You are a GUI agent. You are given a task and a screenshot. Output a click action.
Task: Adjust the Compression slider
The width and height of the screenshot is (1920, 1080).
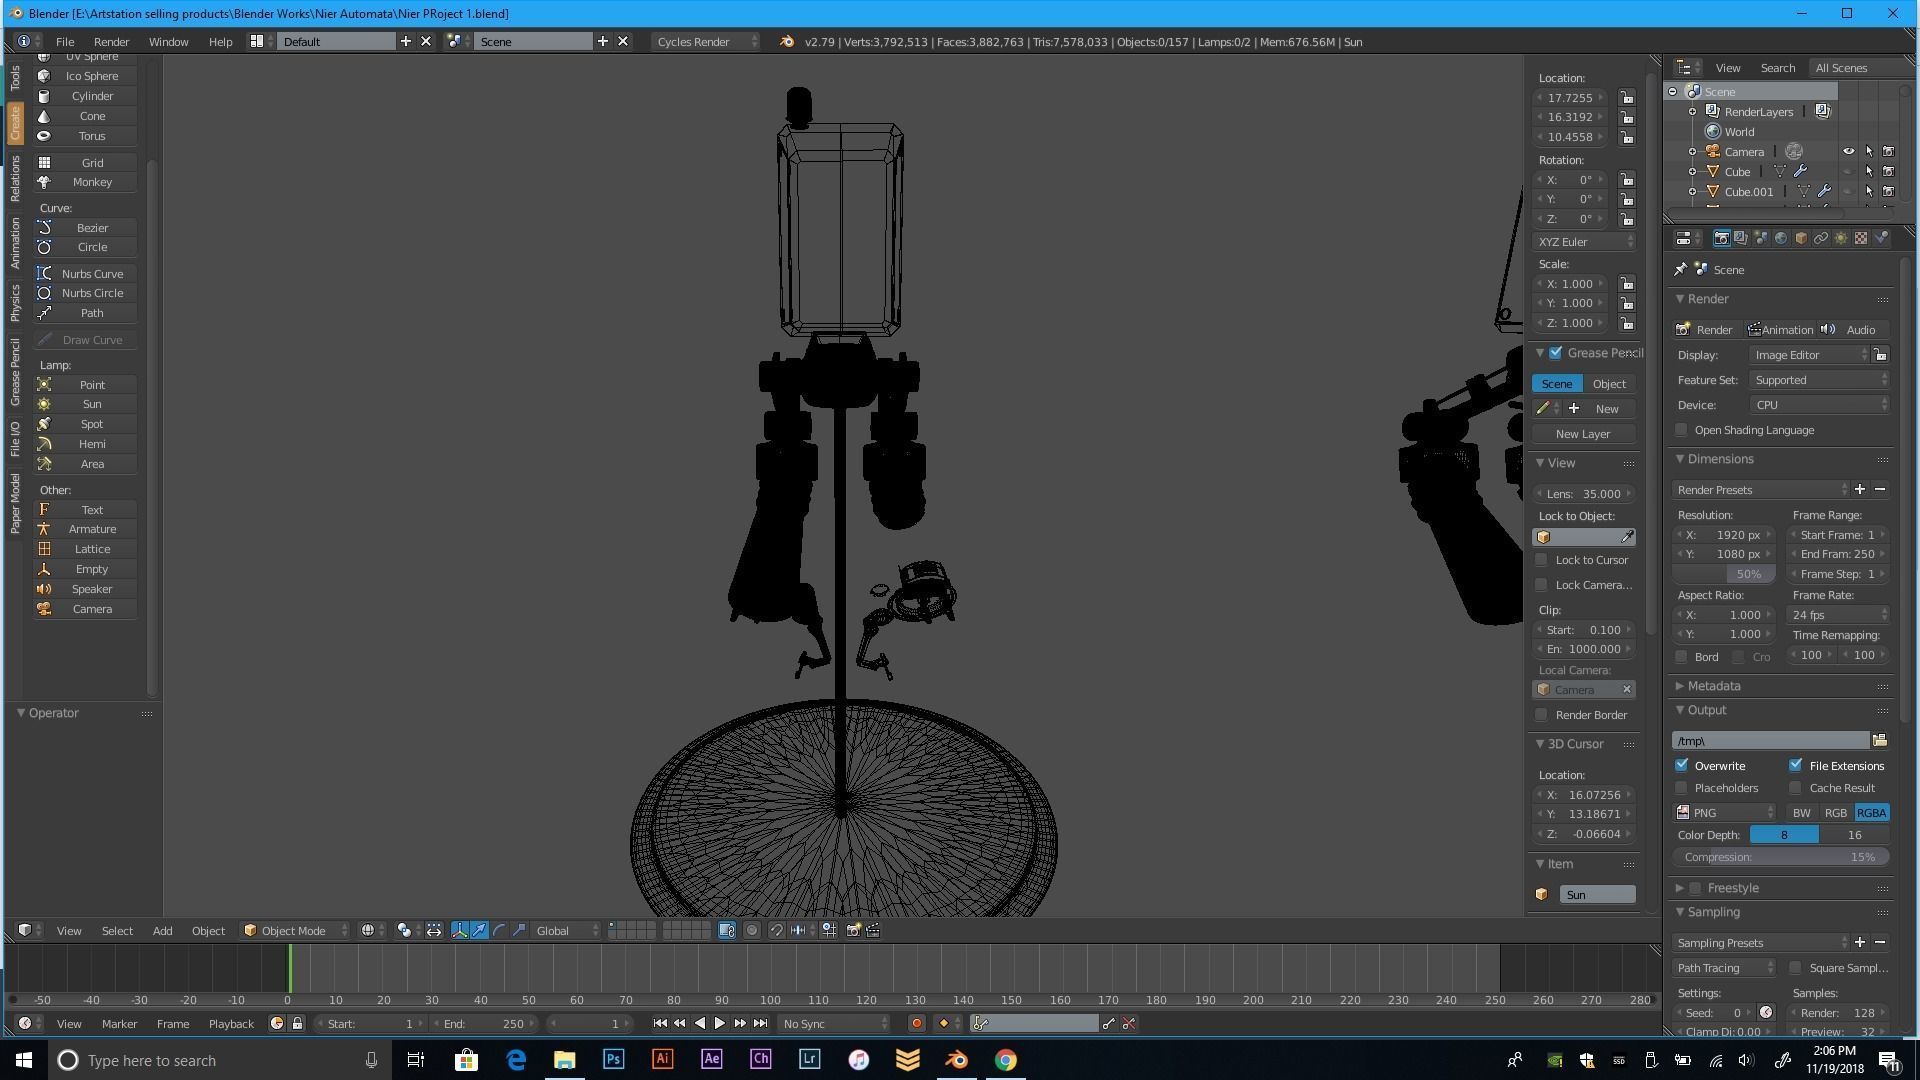[x=1780, y=857]
